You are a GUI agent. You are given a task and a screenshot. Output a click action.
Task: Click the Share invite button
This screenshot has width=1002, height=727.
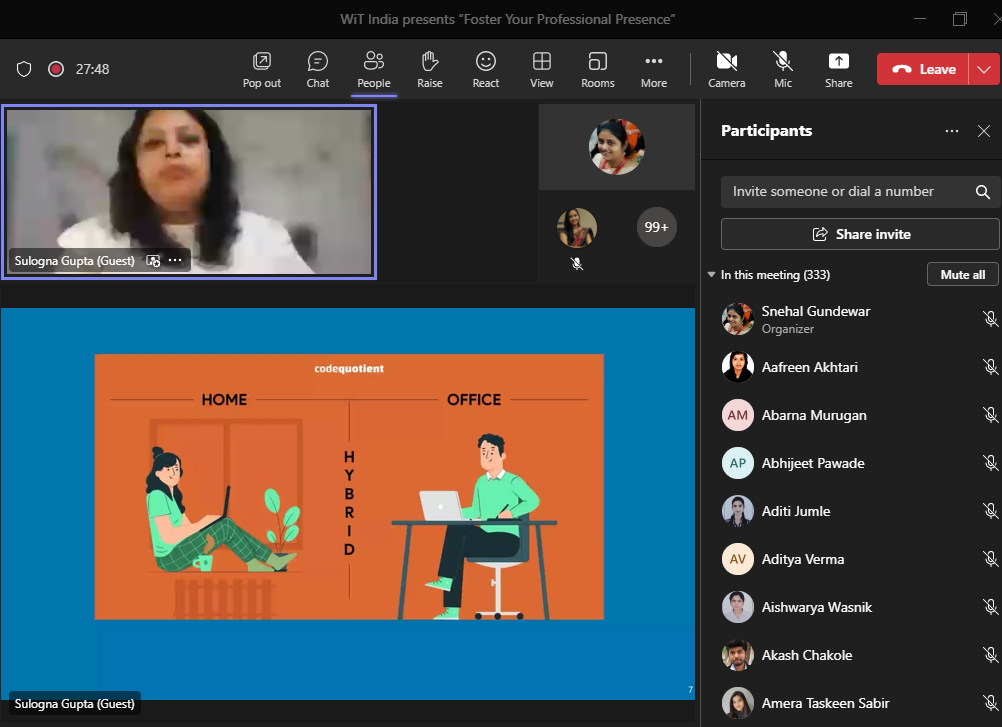pyautogui.click(x=860, y=234)
